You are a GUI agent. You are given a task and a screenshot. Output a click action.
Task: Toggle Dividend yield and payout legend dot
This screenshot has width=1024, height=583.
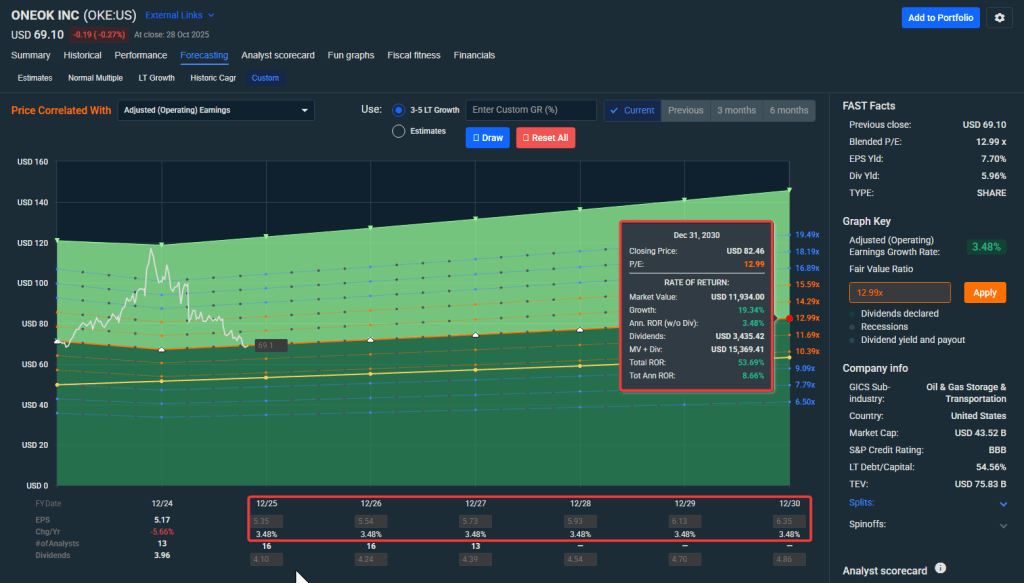(853, 340)
